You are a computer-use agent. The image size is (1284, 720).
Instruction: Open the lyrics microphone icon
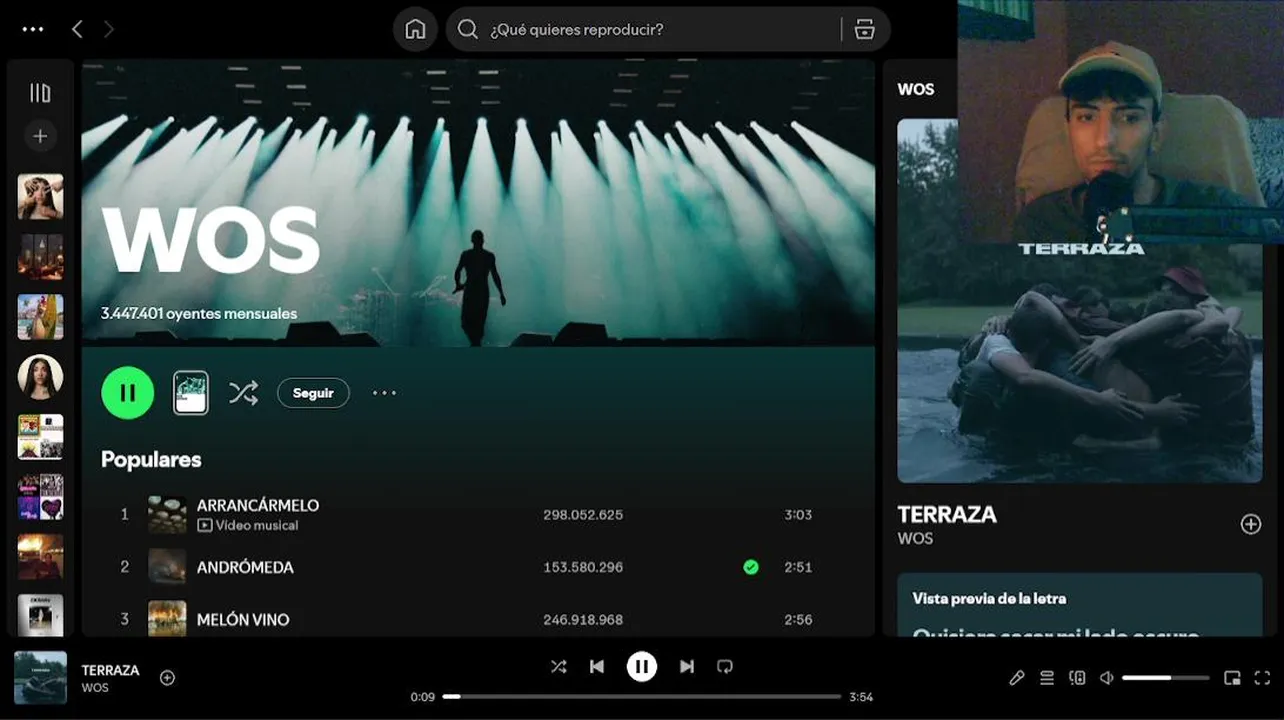pos(1017,678)
